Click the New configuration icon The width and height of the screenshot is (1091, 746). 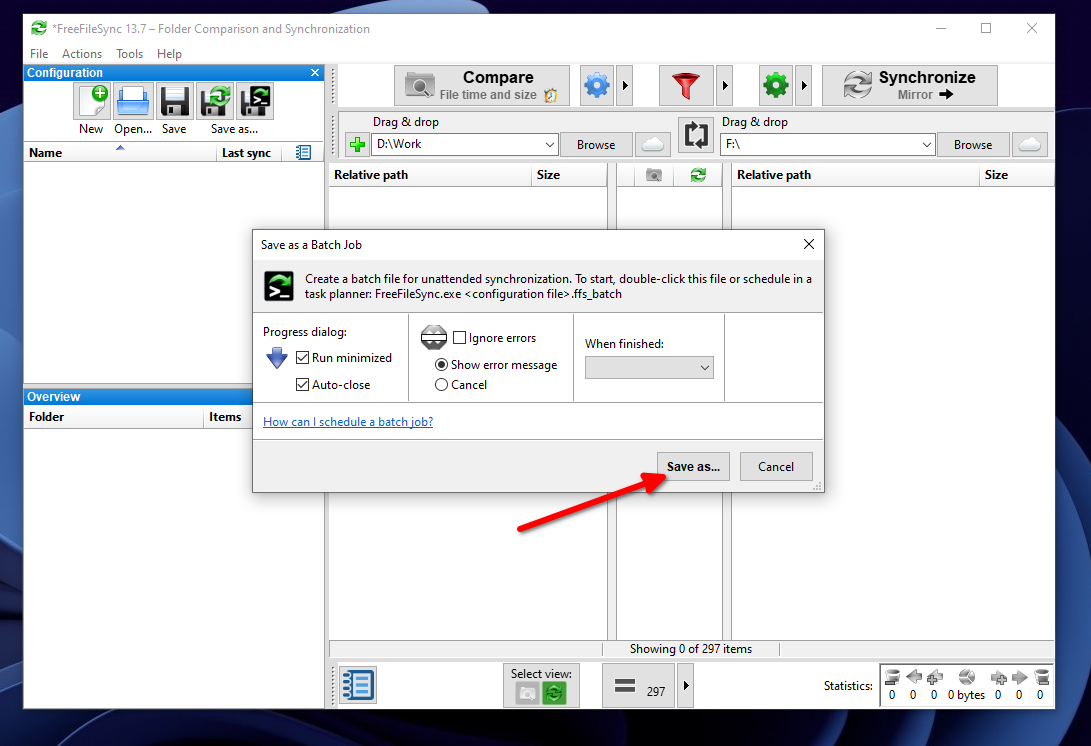pyautogui.click(x=93, y=102)
